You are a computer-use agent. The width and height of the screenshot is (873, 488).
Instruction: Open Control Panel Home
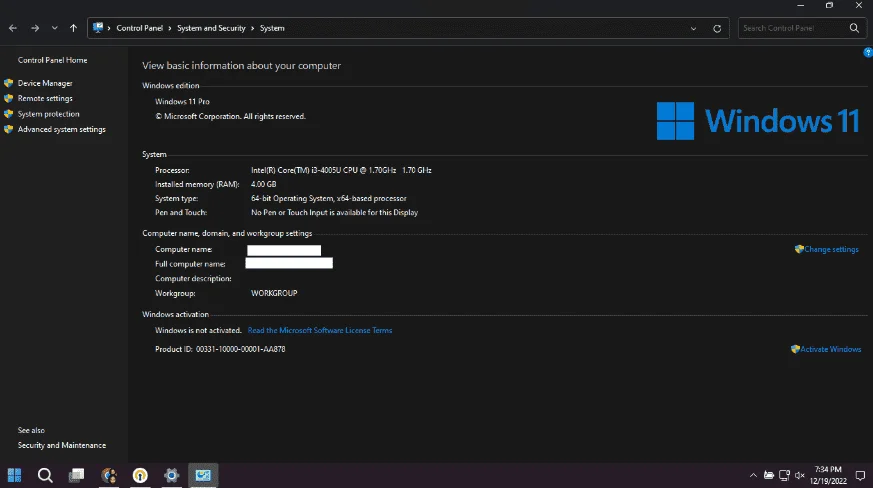pyautogui.click(x=52, y=60)
